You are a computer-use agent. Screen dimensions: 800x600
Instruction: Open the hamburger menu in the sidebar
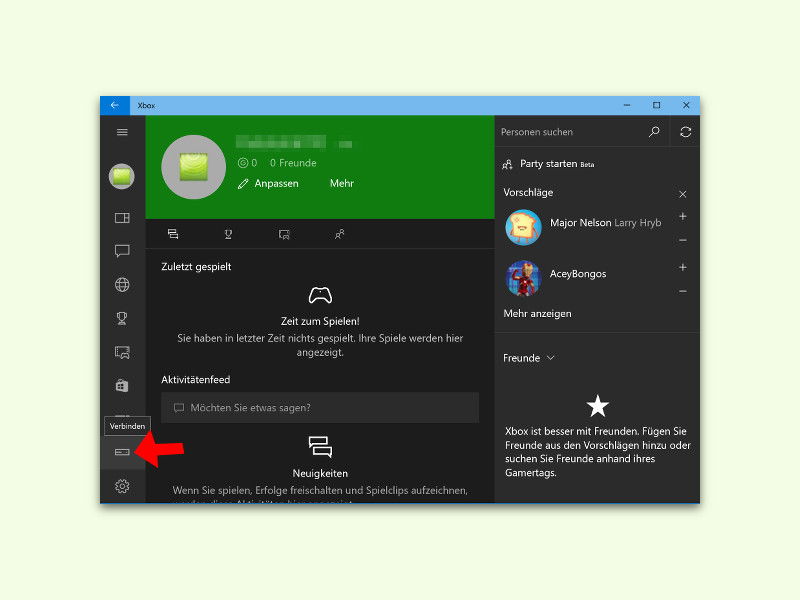tap(122, 132)
